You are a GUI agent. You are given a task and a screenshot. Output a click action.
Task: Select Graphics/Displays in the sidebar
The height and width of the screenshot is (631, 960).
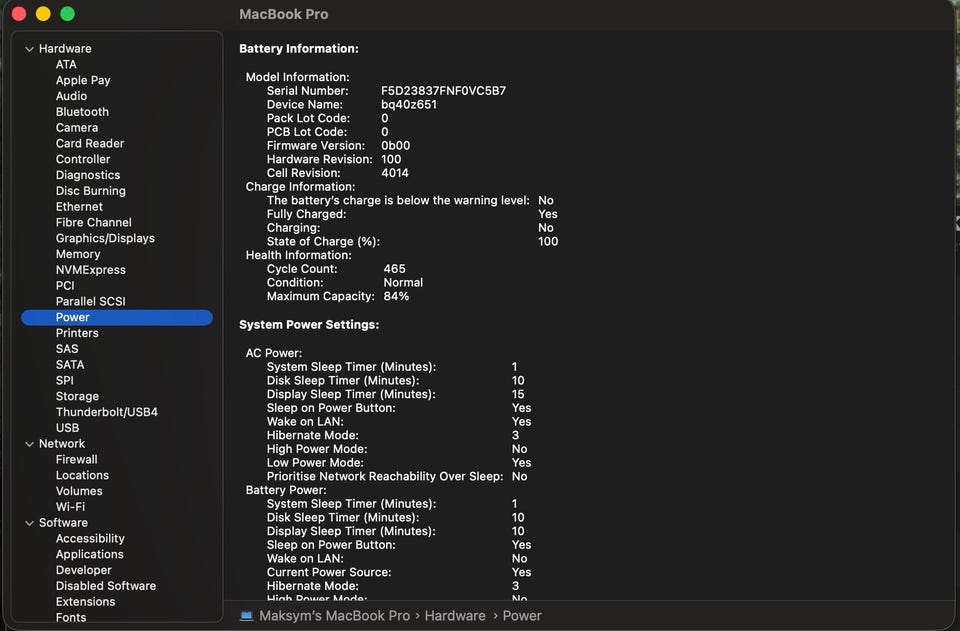click(105, 239)
